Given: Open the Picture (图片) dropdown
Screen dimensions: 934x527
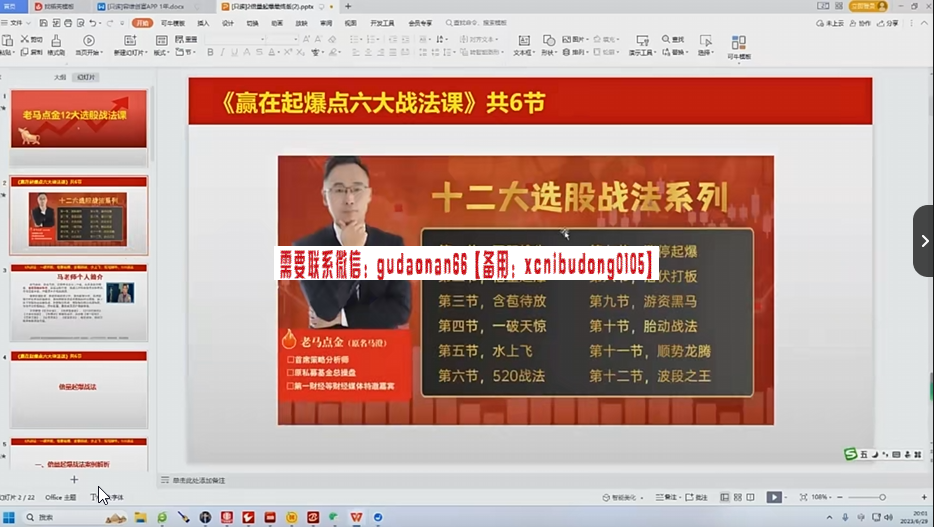Looking at the screenshot, I should click(x=575, y=39).
